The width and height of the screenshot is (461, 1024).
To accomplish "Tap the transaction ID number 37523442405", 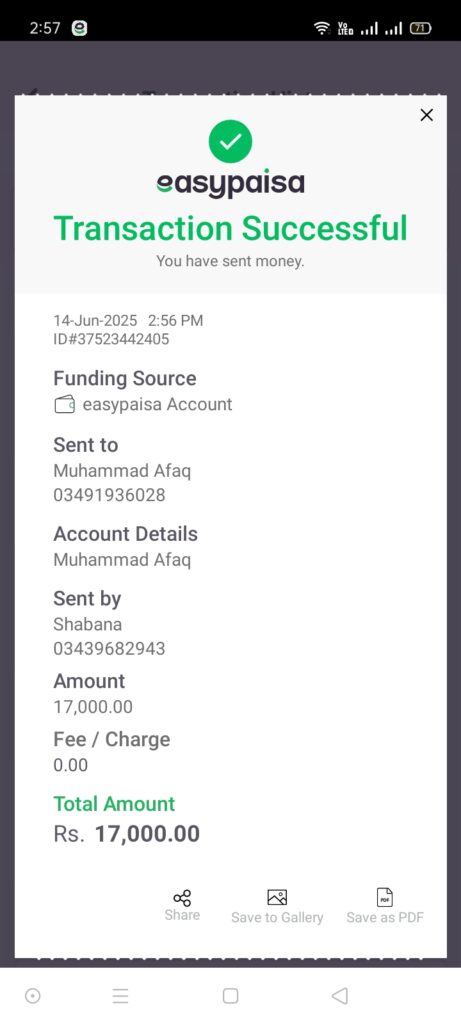I will pos(111,339).
